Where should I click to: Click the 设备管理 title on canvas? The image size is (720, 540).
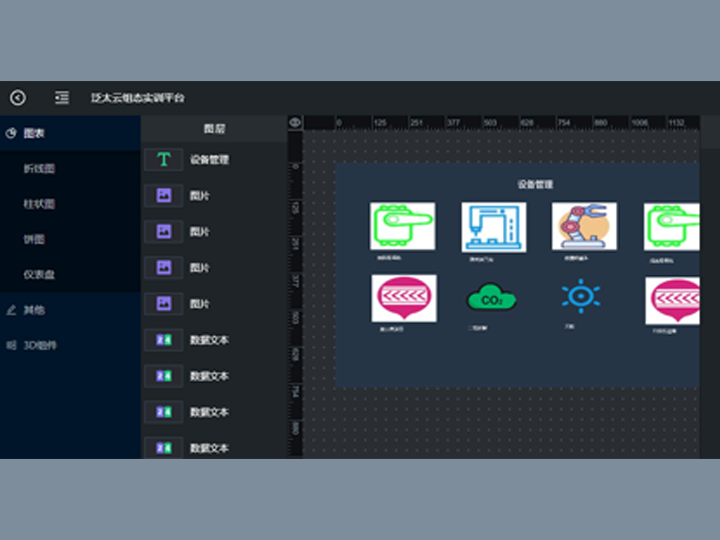[535, 184]
